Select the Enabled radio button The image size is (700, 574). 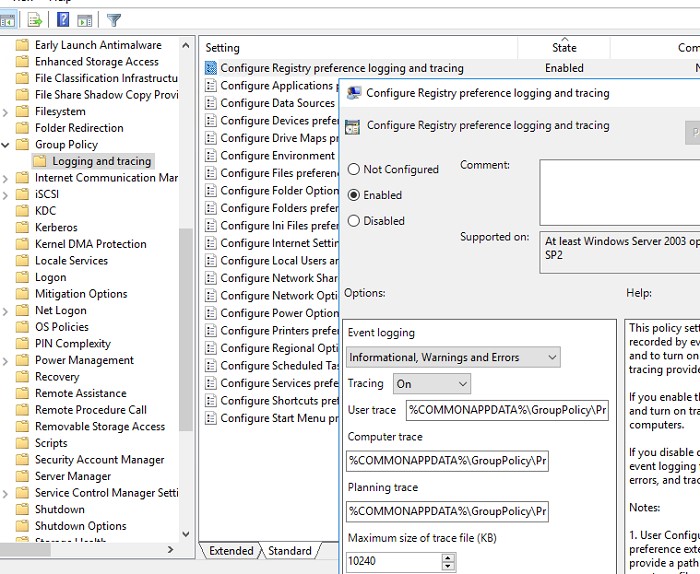coord(354,195)
